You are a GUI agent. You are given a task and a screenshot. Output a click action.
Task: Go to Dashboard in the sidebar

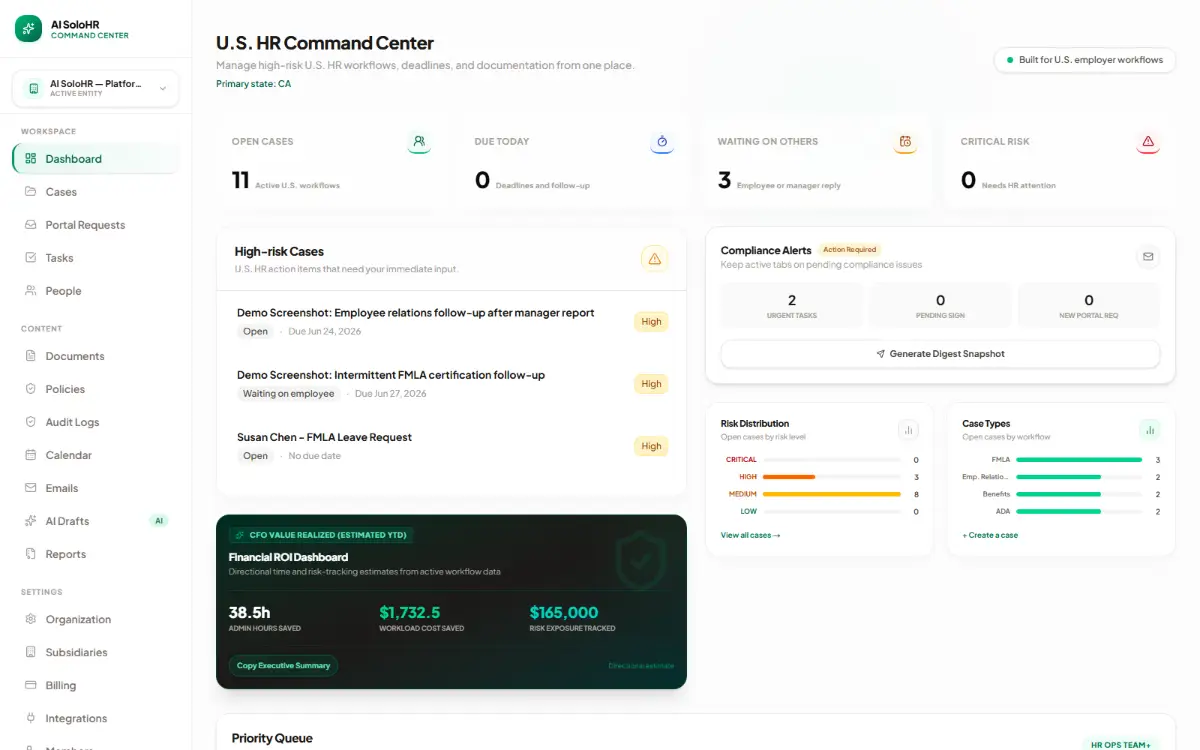(x=96, y=159)
